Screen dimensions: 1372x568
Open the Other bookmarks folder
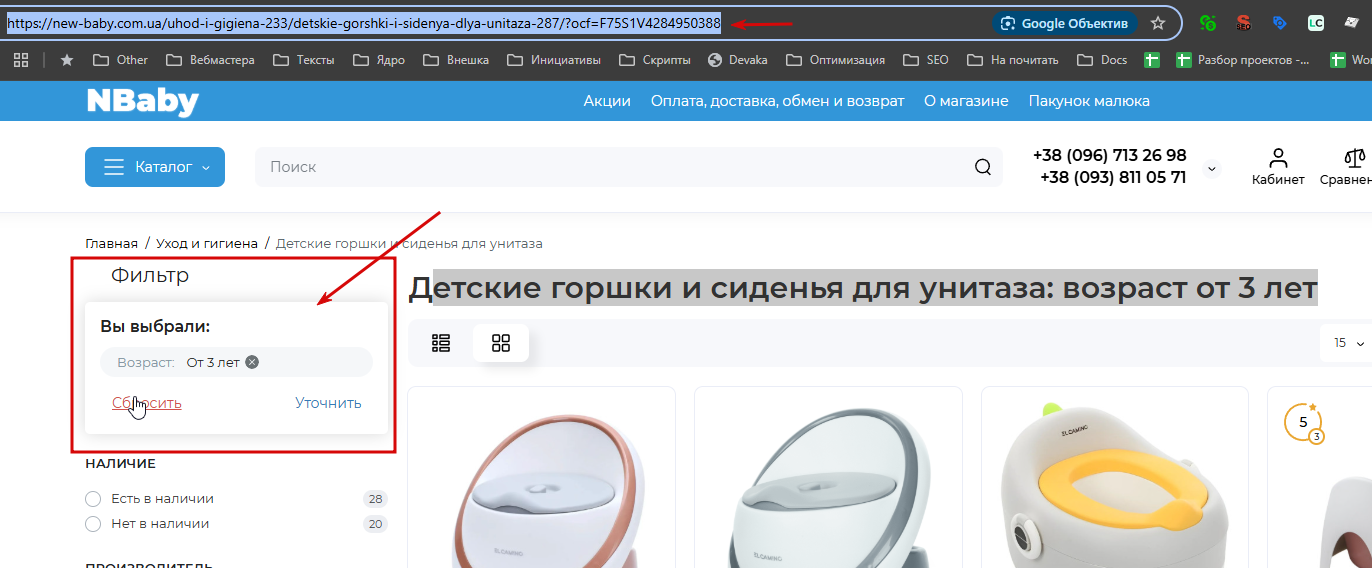[x=120, y=60]
